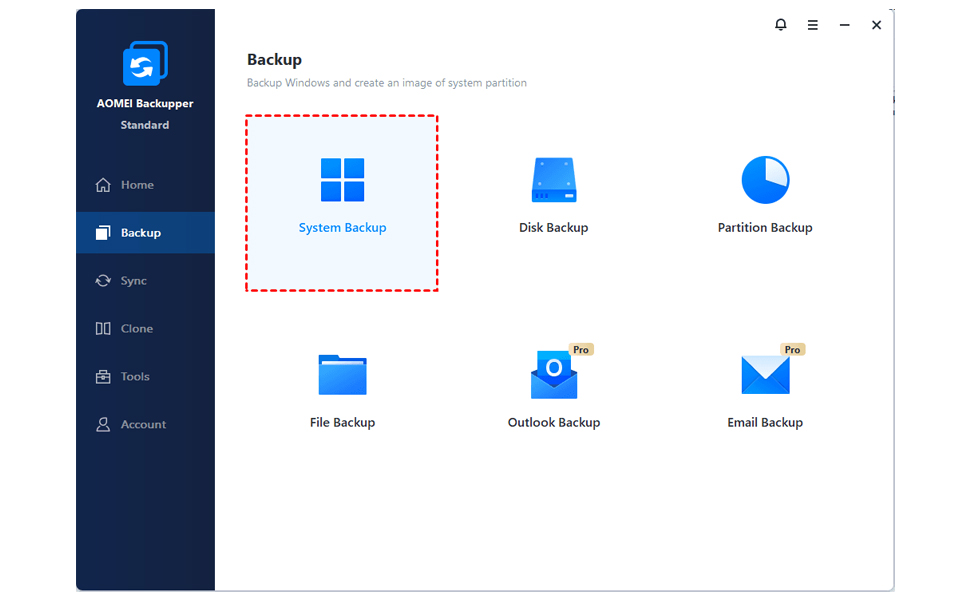Click the System Backup label
This screenshot has height=600, width=970.
click(x=342, y=228)
